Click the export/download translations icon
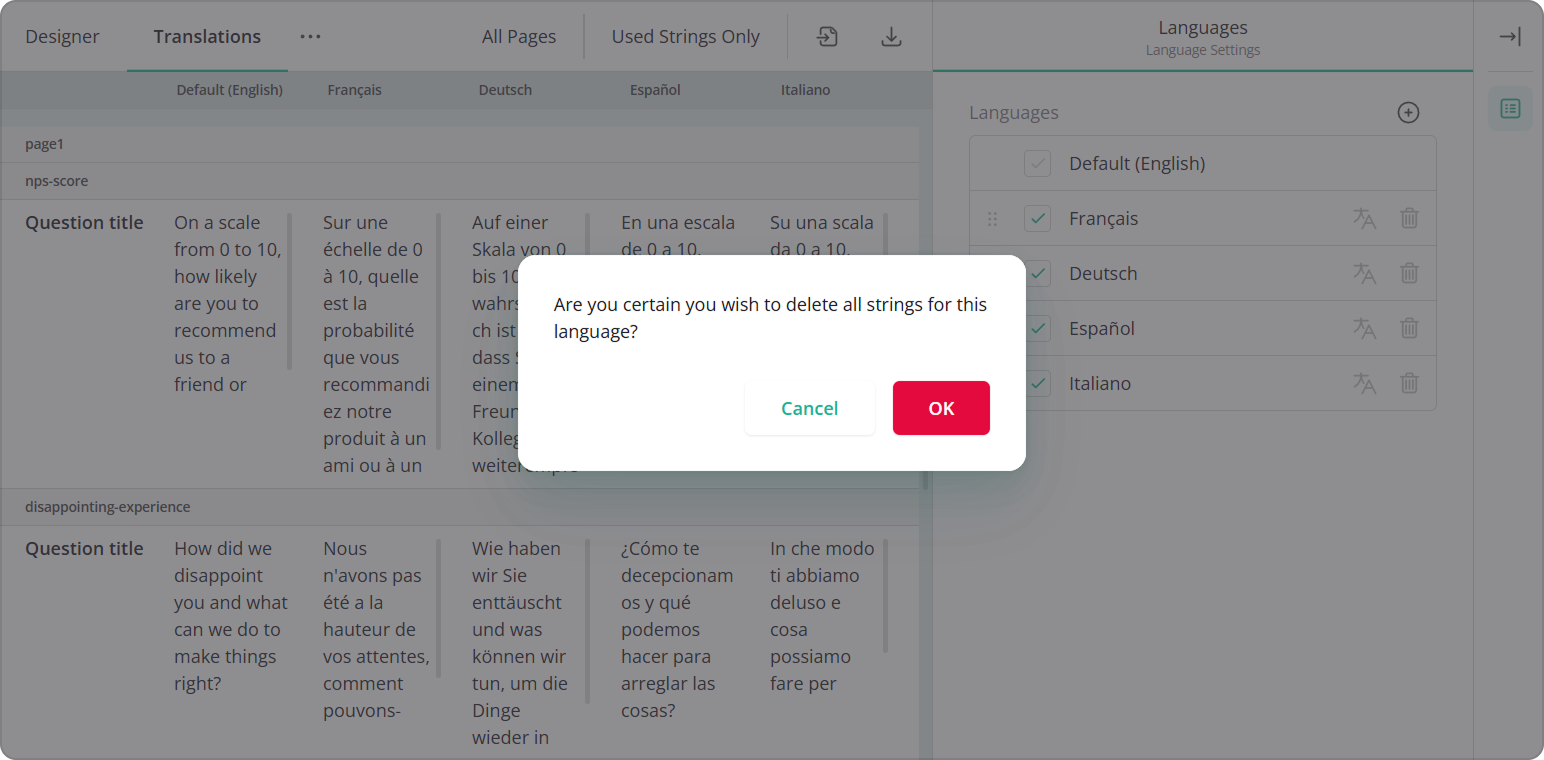This screenshot has height=760, width=1544. 890,36
